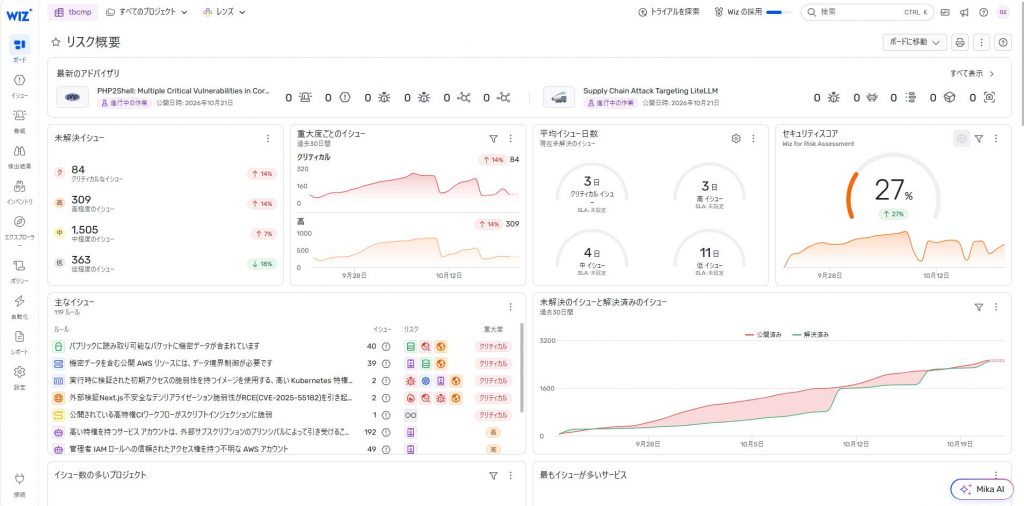The height and width of the screenshot is (506, 1024).
Task: Open rule 公開されている高特権CIワークフロー row
Action: 284,415
